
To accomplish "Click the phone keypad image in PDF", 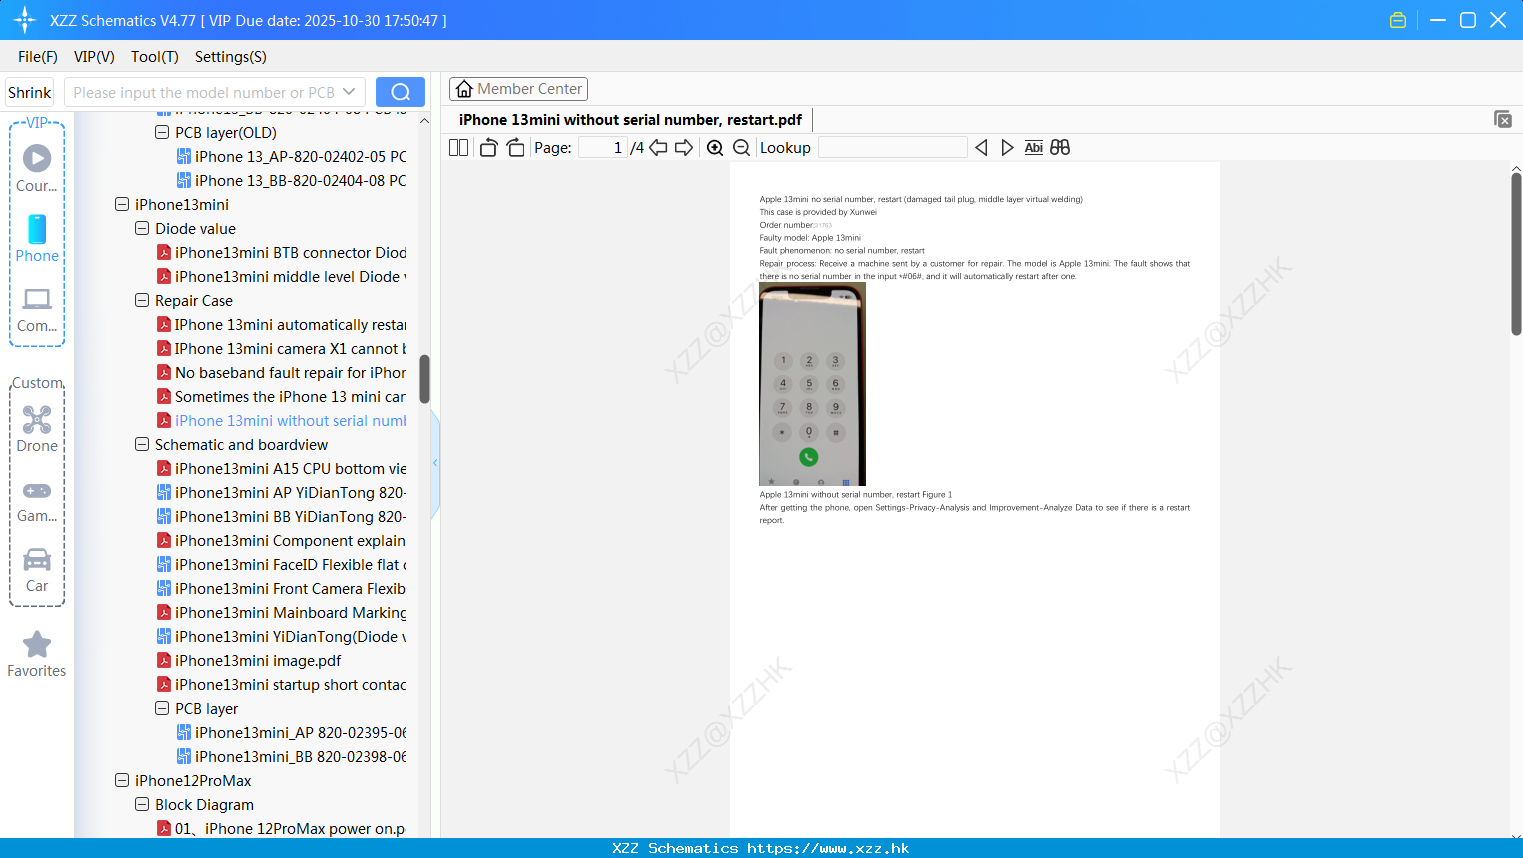I will pos(812,384).
